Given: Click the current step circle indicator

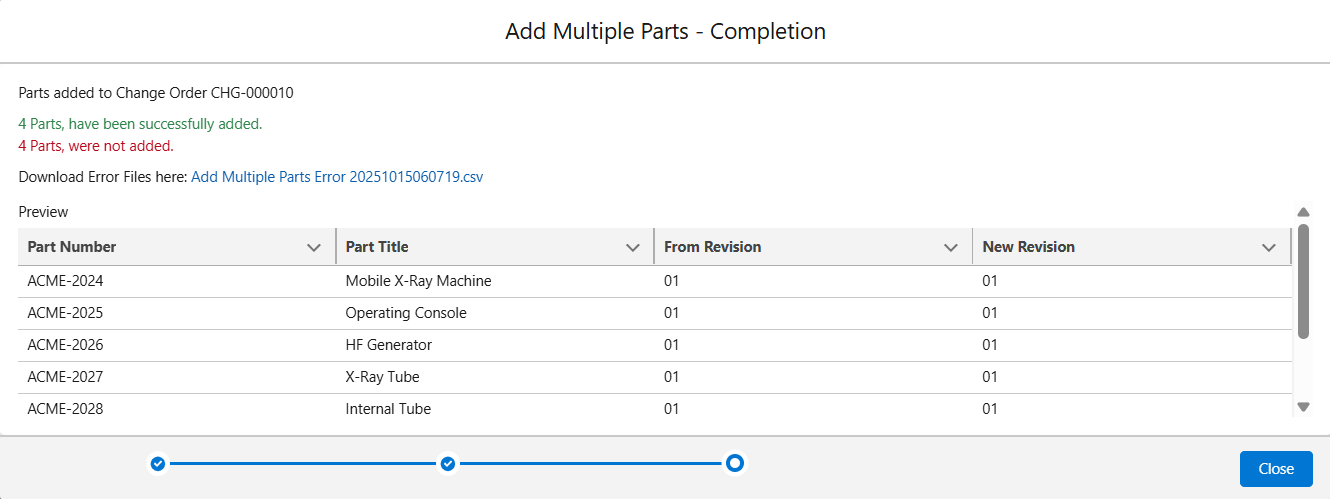Looking at the screenshot, I should click(735, 463).
